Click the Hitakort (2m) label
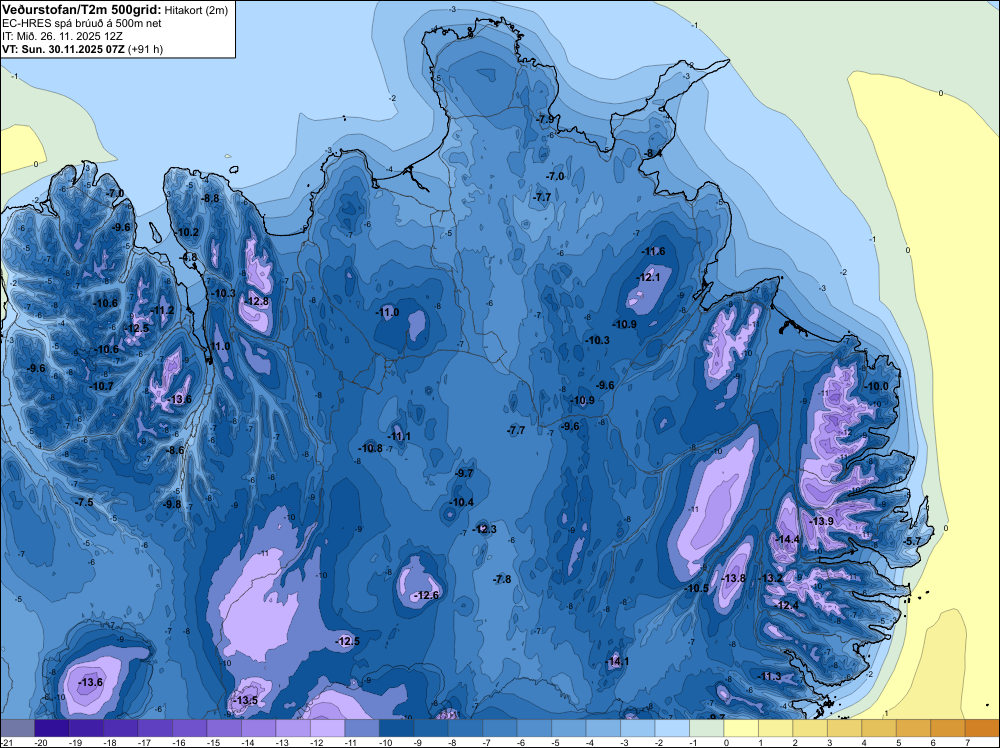Image resolution: width=1000 pixels, height=748 pixels. pyautogui.click(x=196, y=10)
